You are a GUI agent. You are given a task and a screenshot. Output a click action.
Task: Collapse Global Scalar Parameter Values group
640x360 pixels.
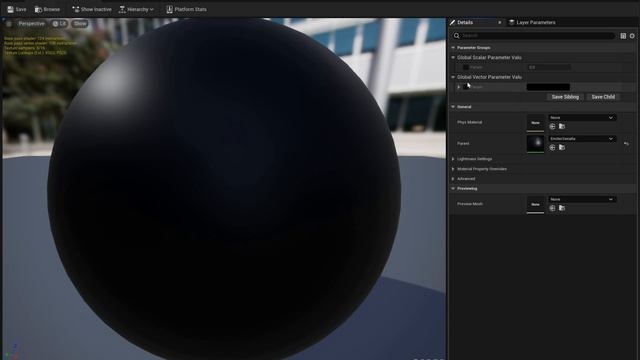tap(453, 58)
